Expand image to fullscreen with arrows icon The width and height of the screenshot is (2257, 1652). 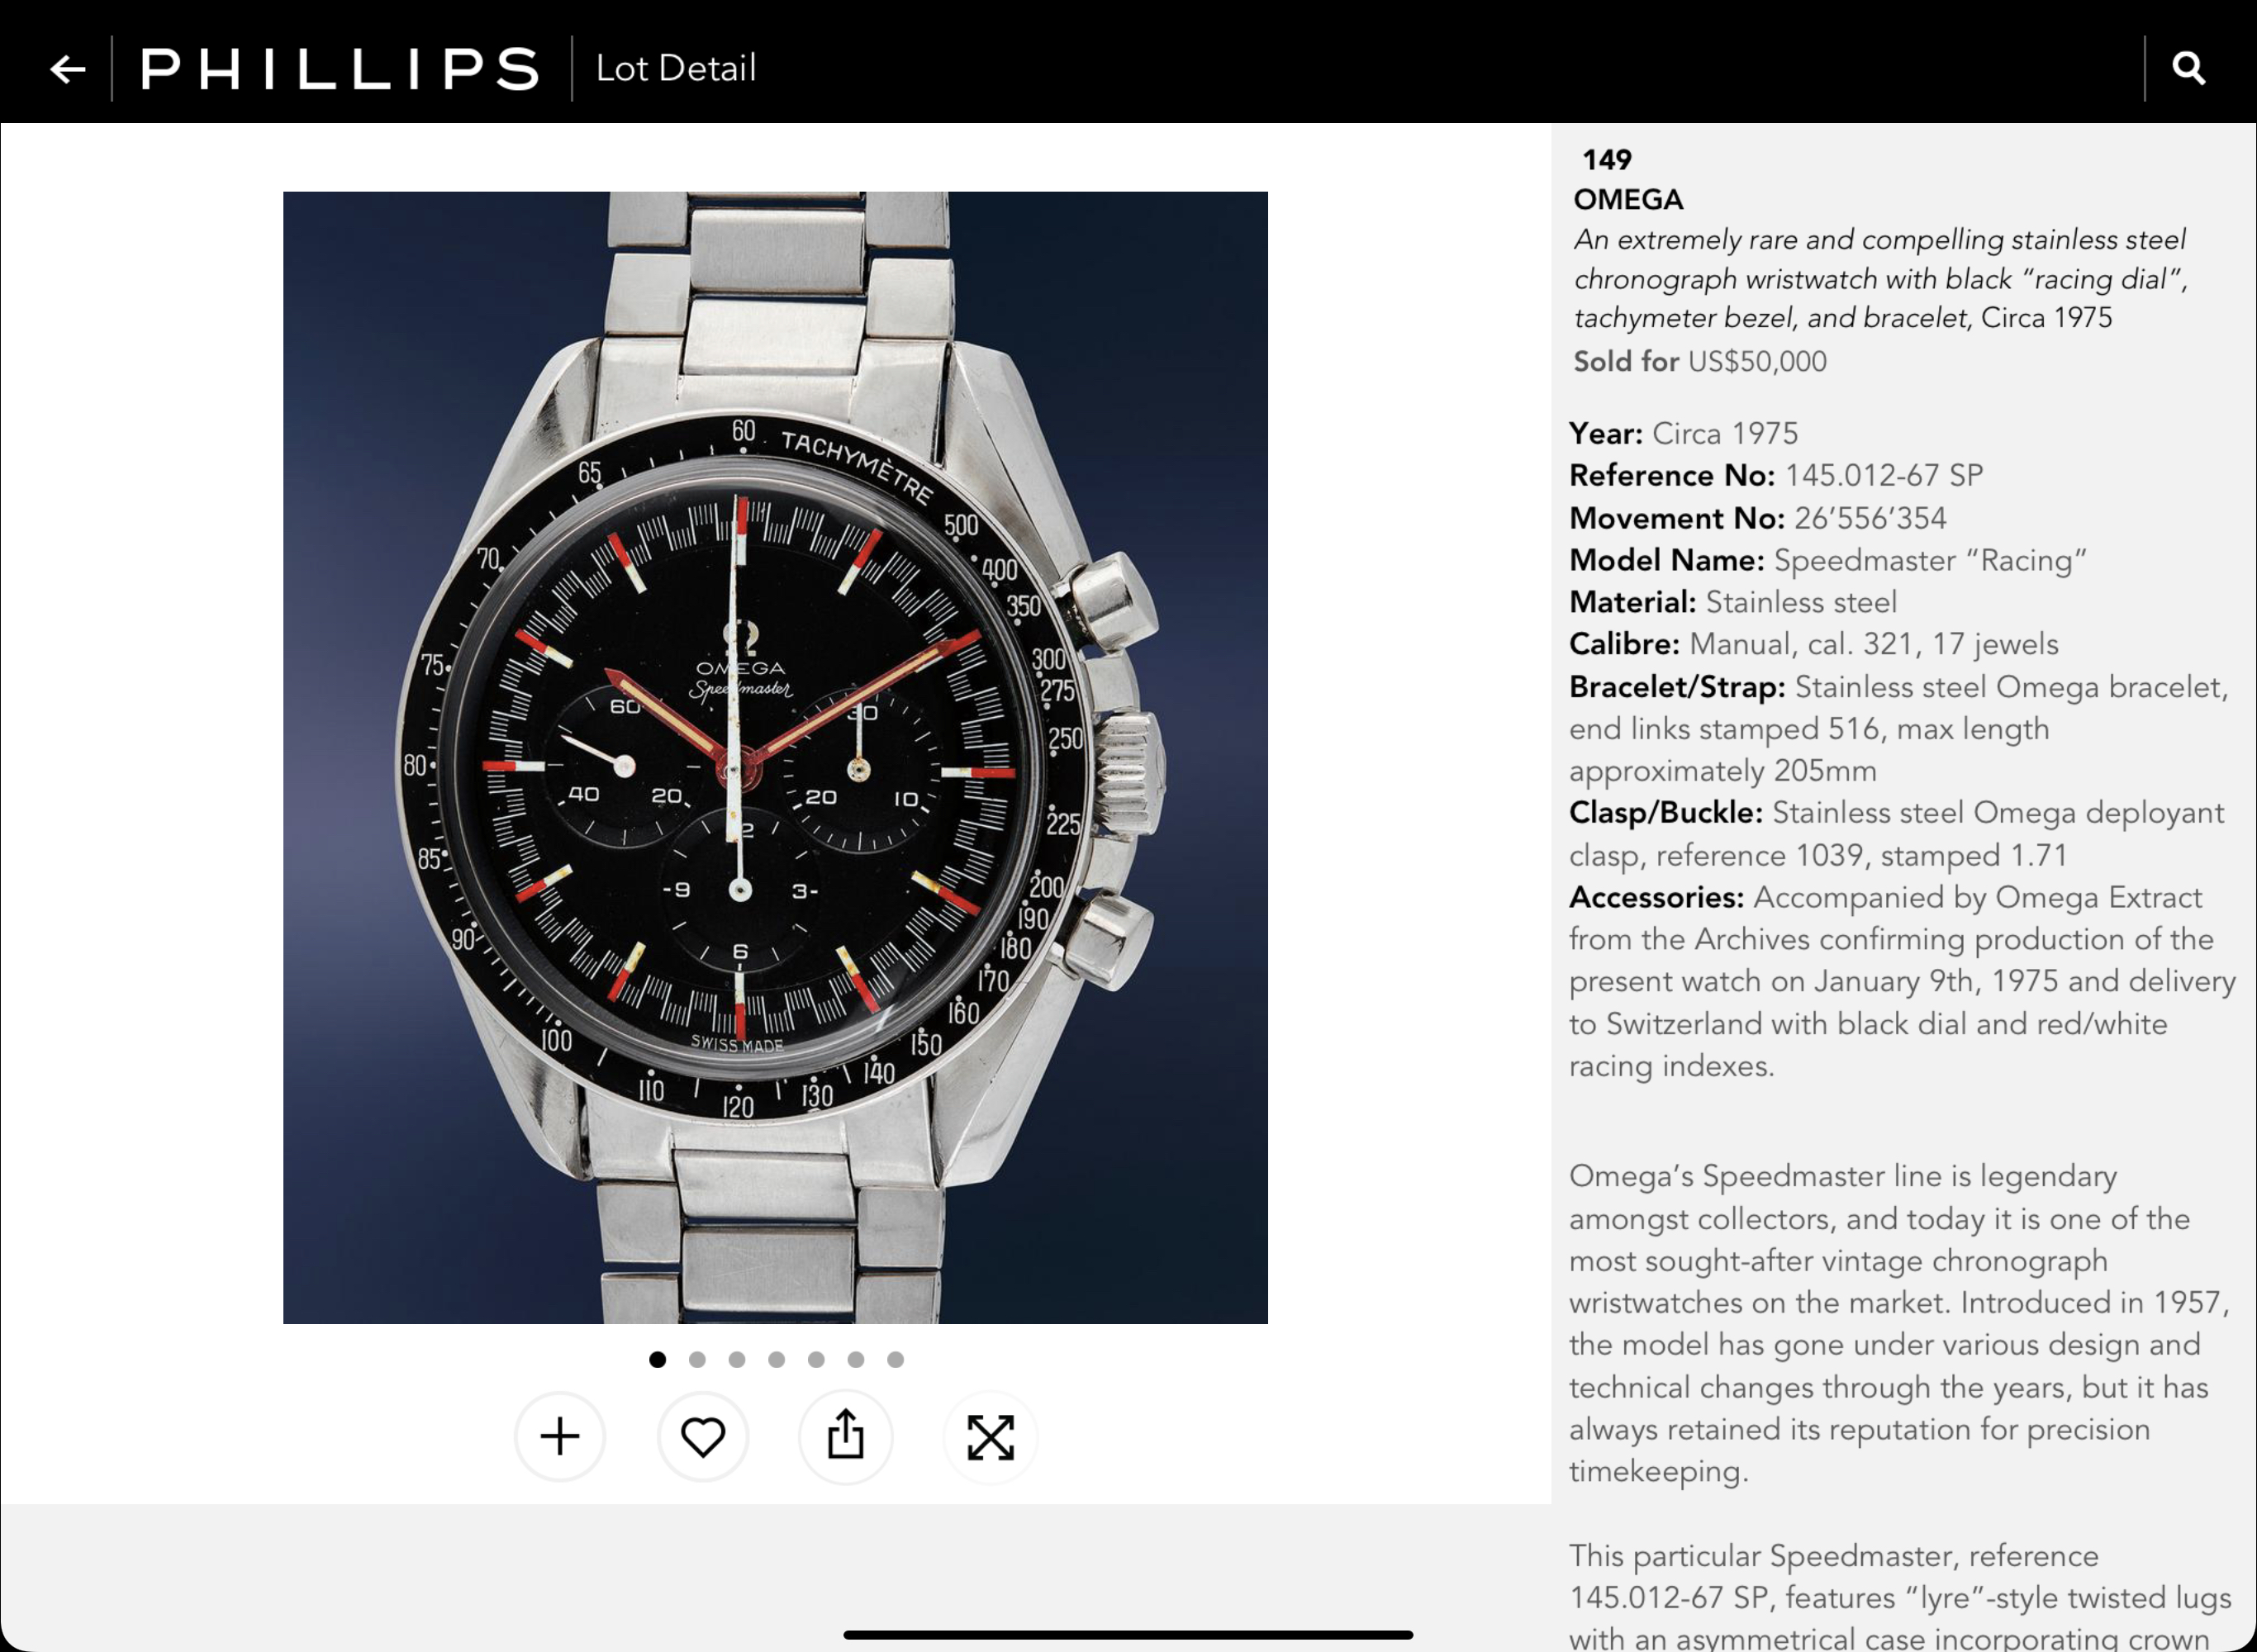pyautogui.click(x=991, y=1437)
